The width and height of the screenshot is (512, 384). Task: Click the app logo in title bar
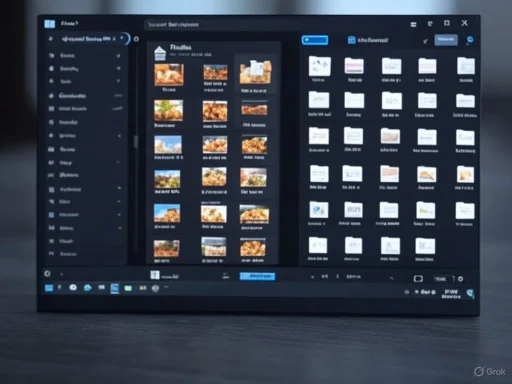click(x=50, y=24)
